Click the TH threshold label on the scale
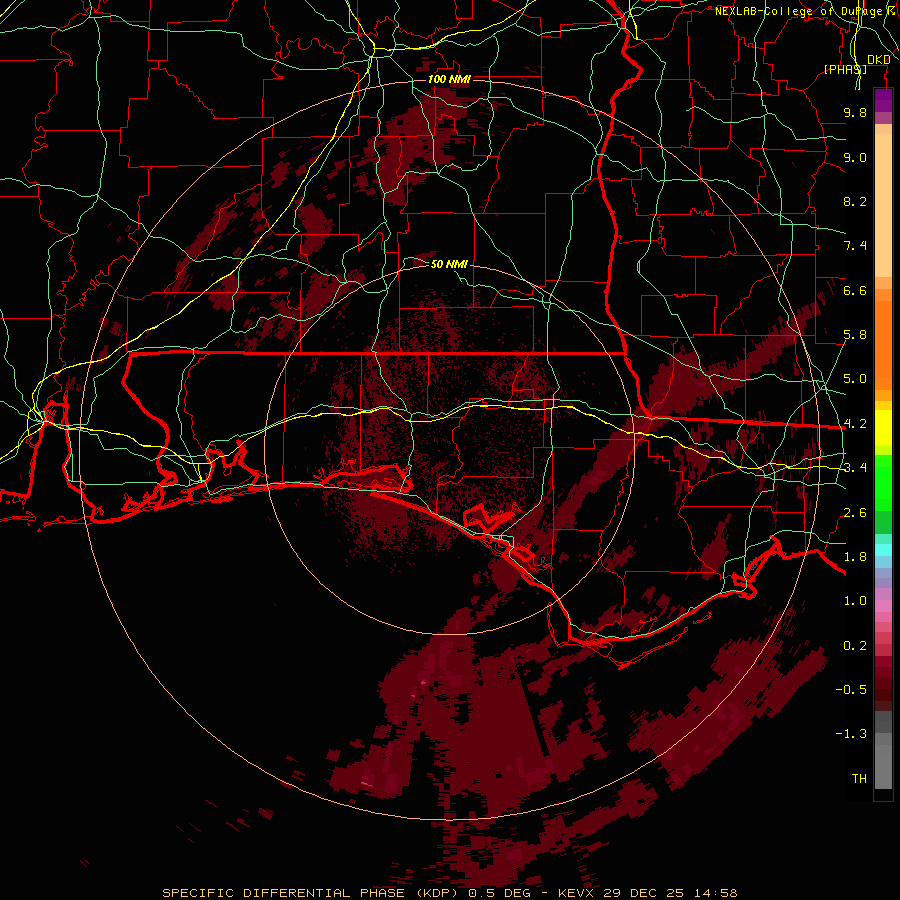This screenshot has width=900, height=900. point(859,779)
